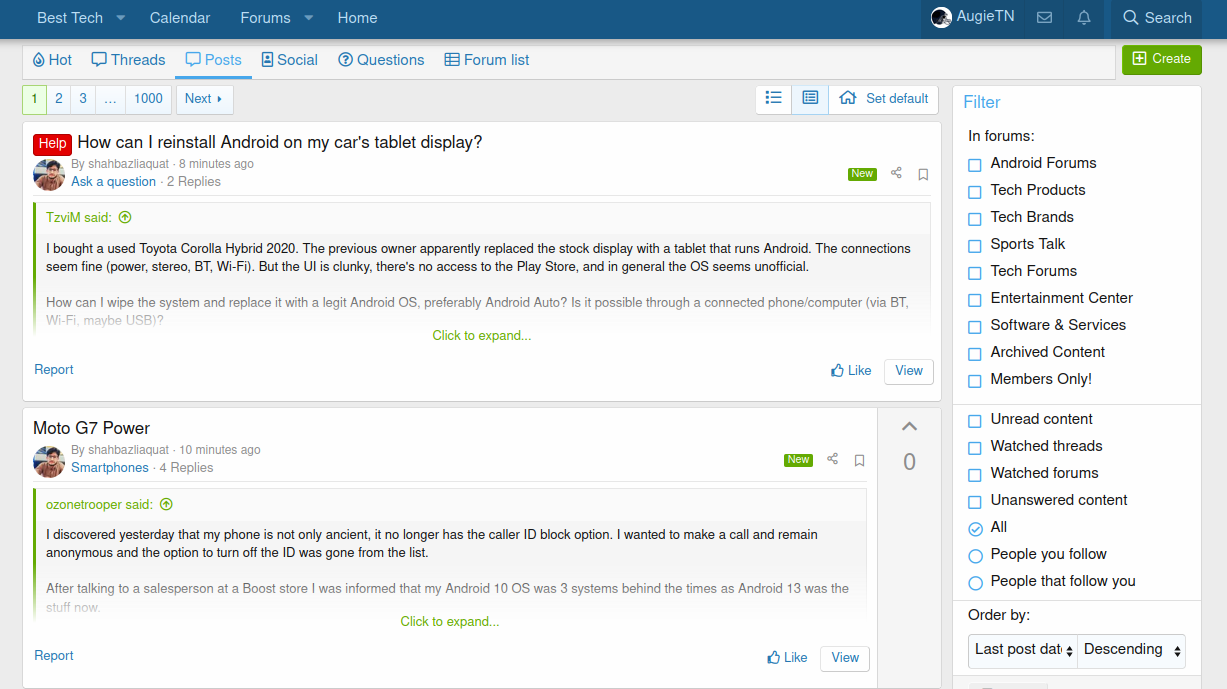Bookmark the Moto G7 Power post
This screenshot has height=689, width=1227.
click(x=859, y=461)
